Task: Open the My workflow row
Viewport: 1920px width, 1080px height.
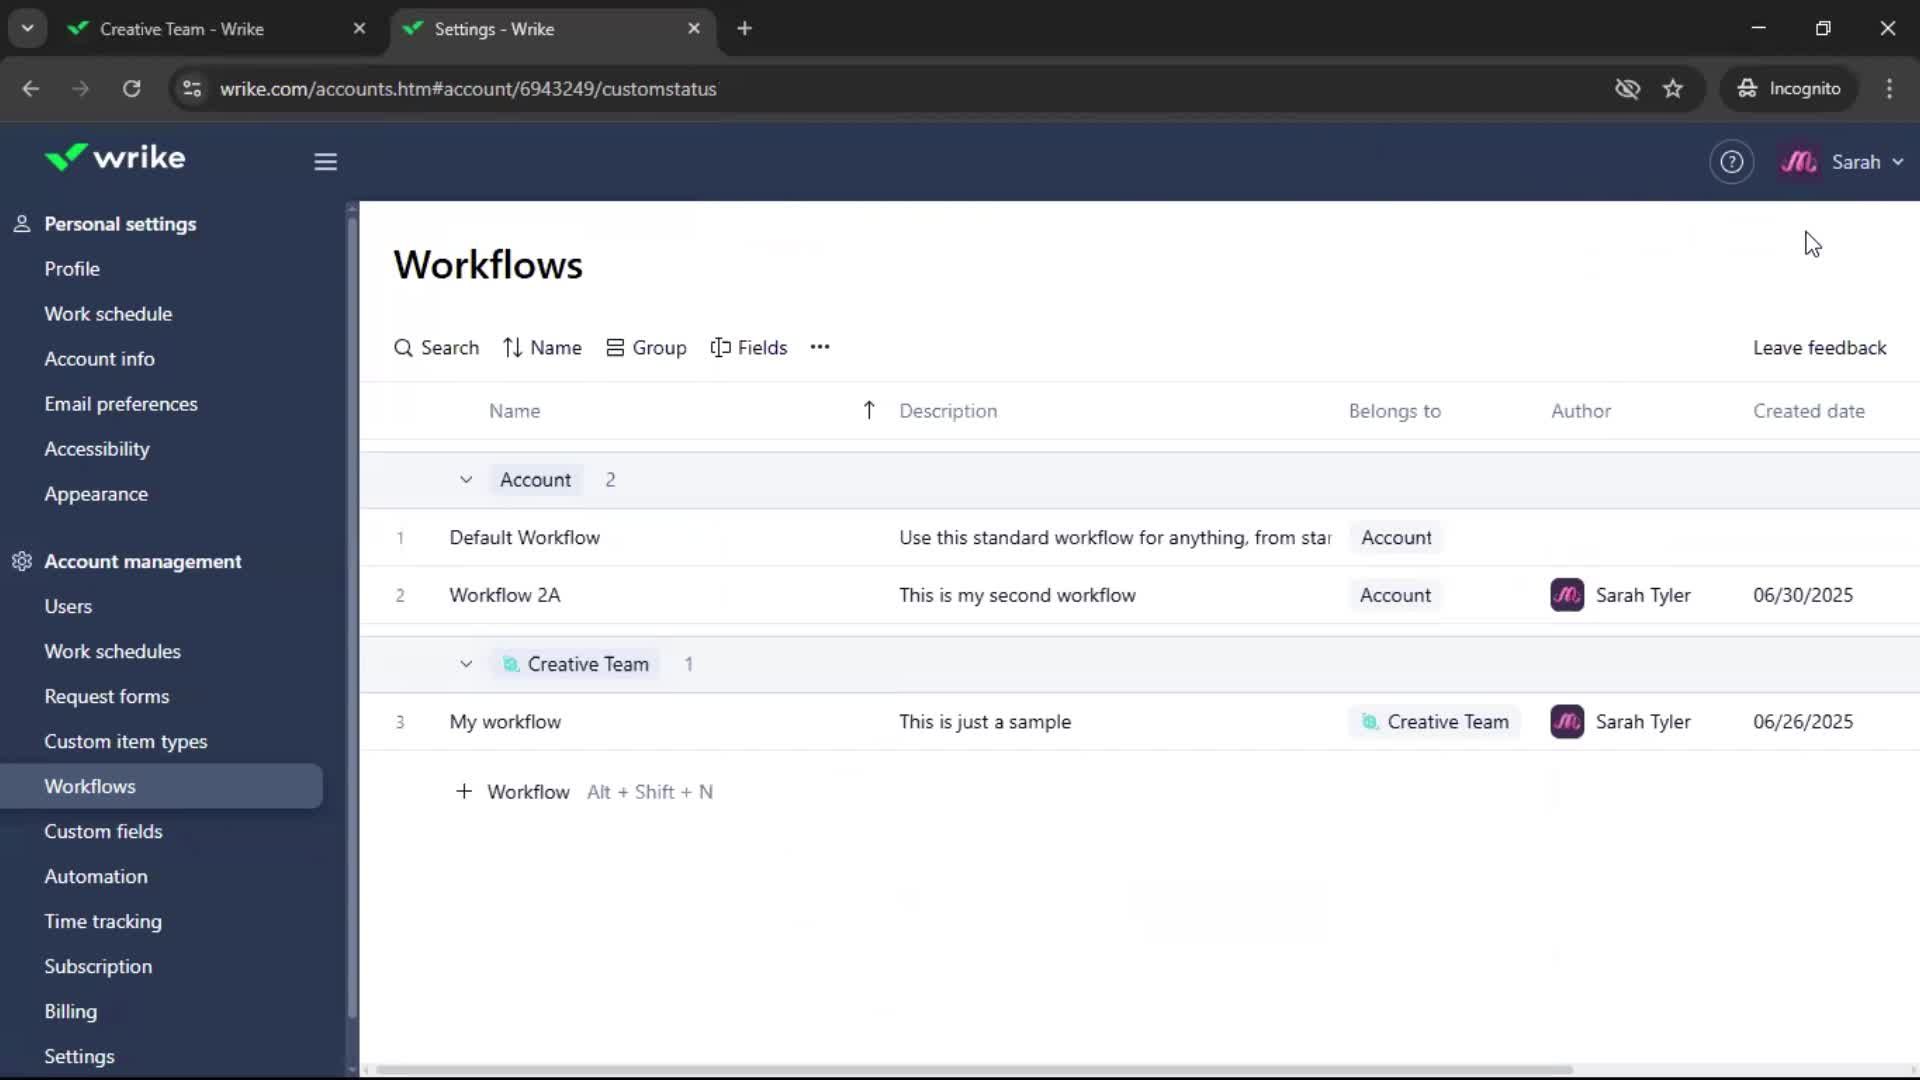Action: coord(1139,722)
